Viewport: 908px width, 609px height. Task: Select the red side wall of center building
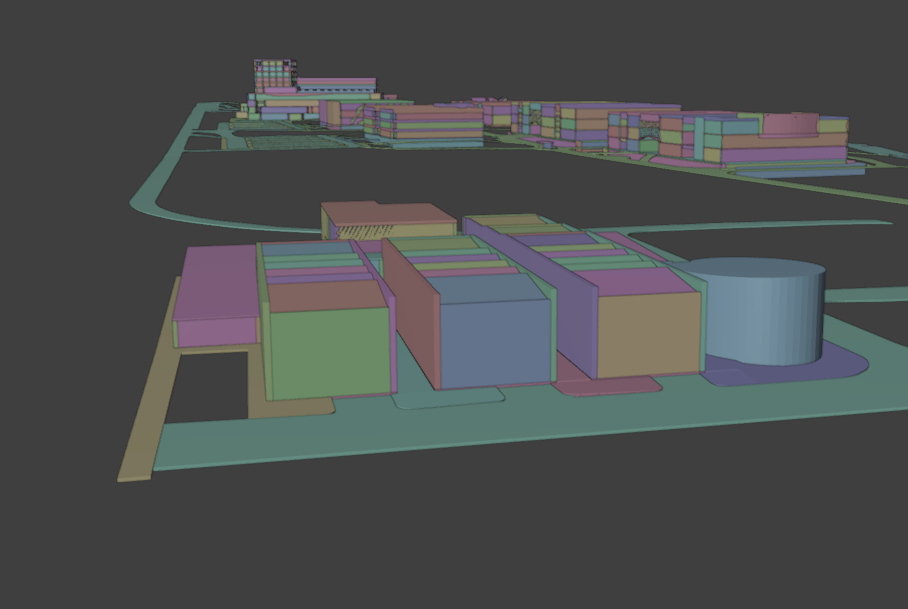click(x=410, y=310)
